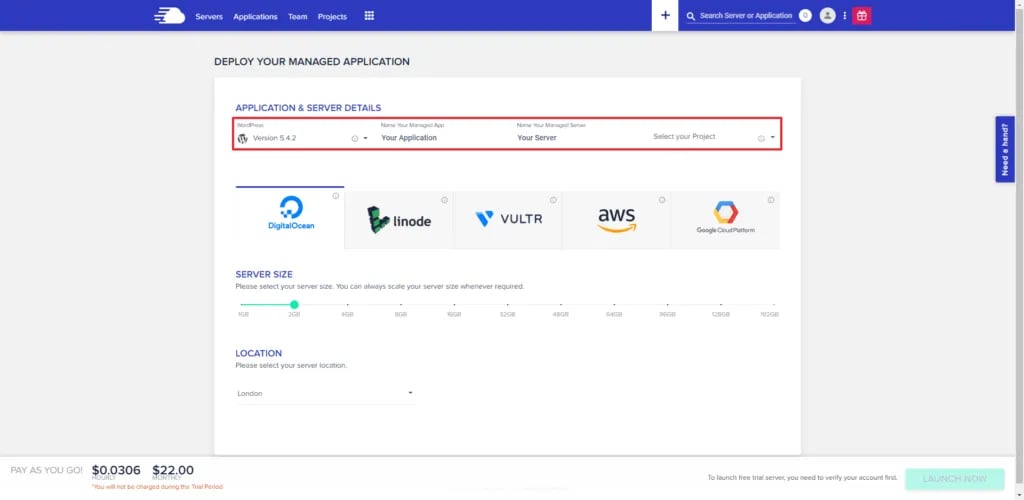Click the WordPress logo icon

pos(243,138)
